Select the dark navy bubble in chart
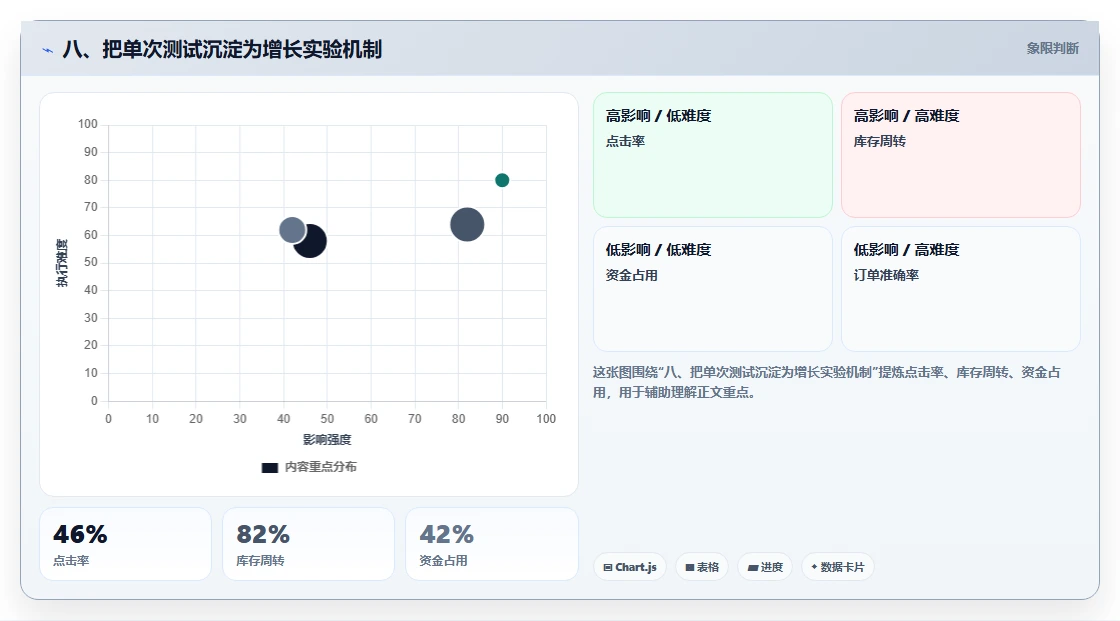 (312, 242)
